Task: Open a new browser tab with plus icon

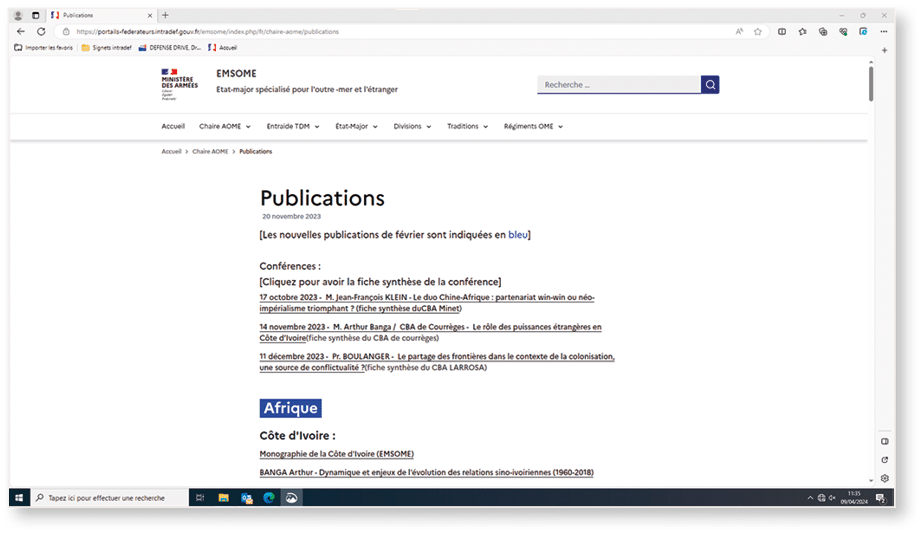Action: pyautogui.click(x=165, y=15)
